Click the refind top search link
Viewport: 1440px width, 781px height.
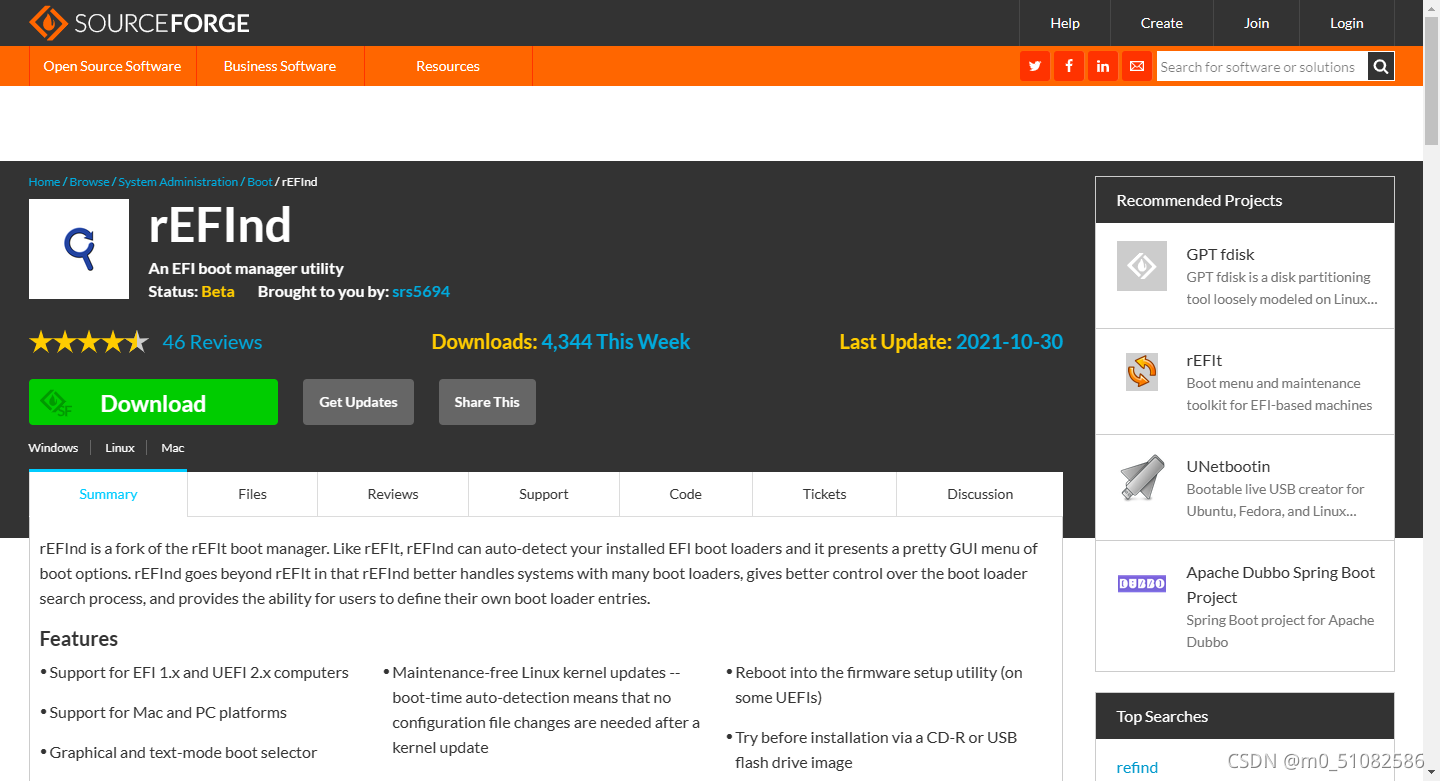click(1137, 767)
